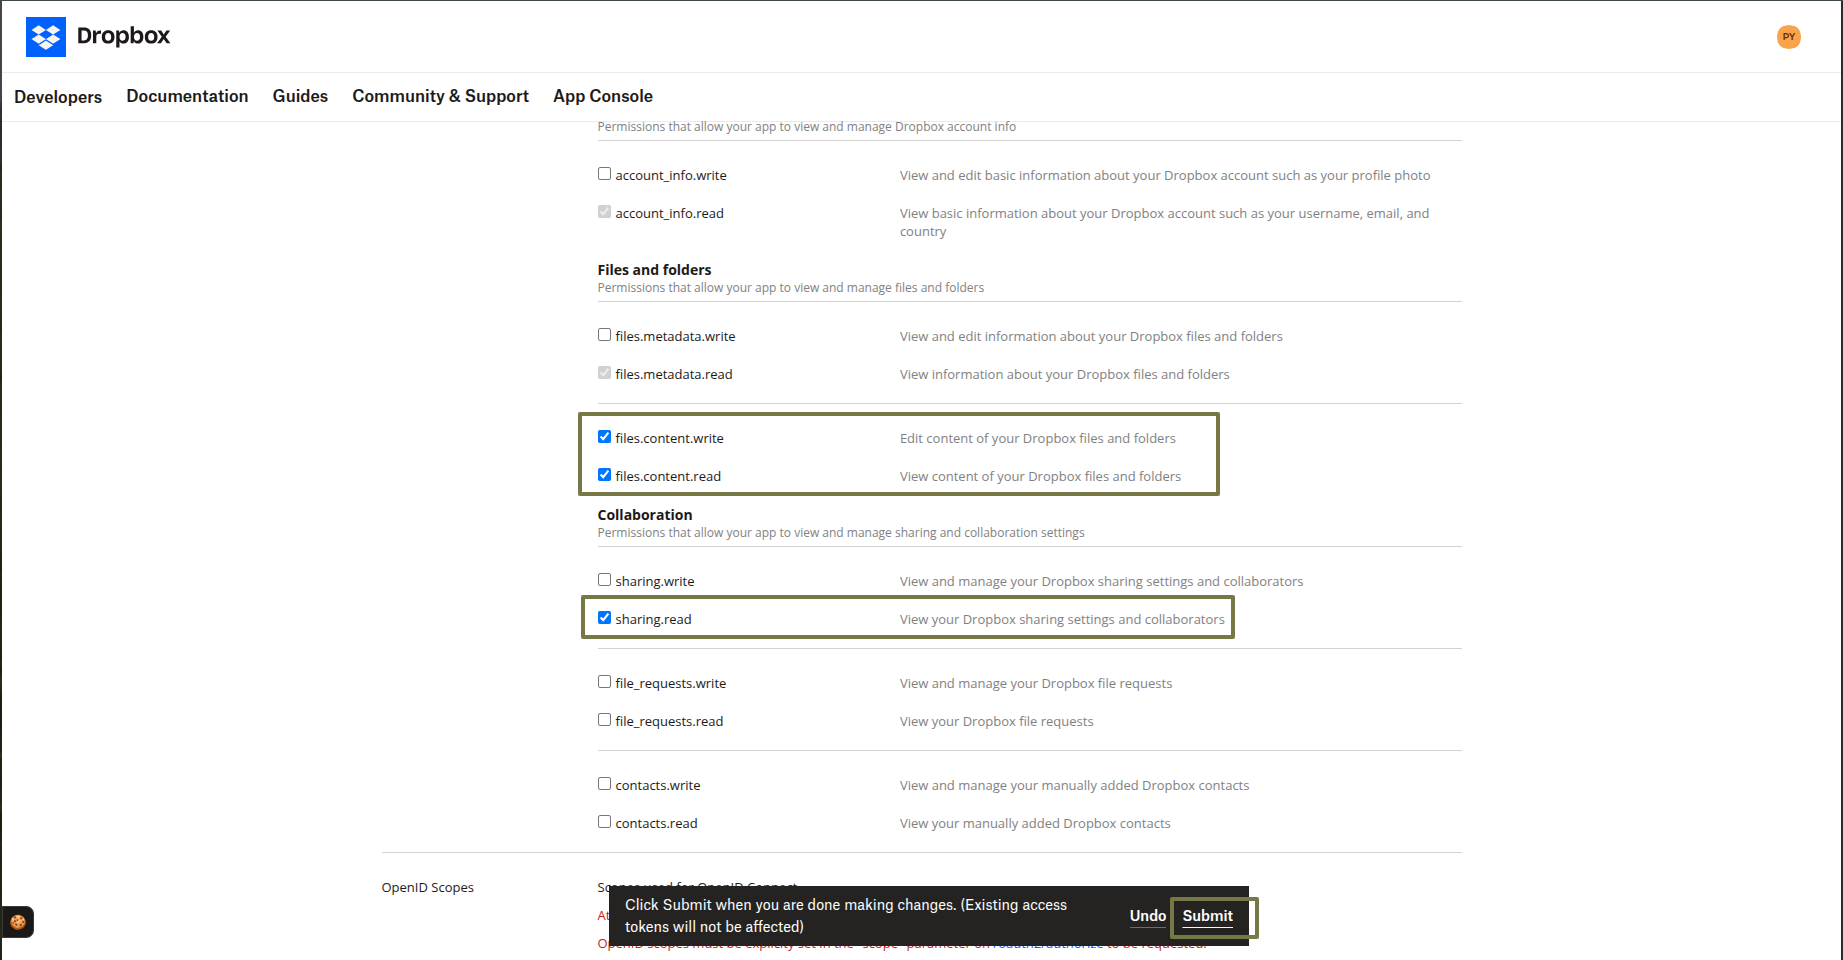Screen dimensions: 1843x960
Task: Go to the Guides nav item
Action: click(x=300, y=96)
